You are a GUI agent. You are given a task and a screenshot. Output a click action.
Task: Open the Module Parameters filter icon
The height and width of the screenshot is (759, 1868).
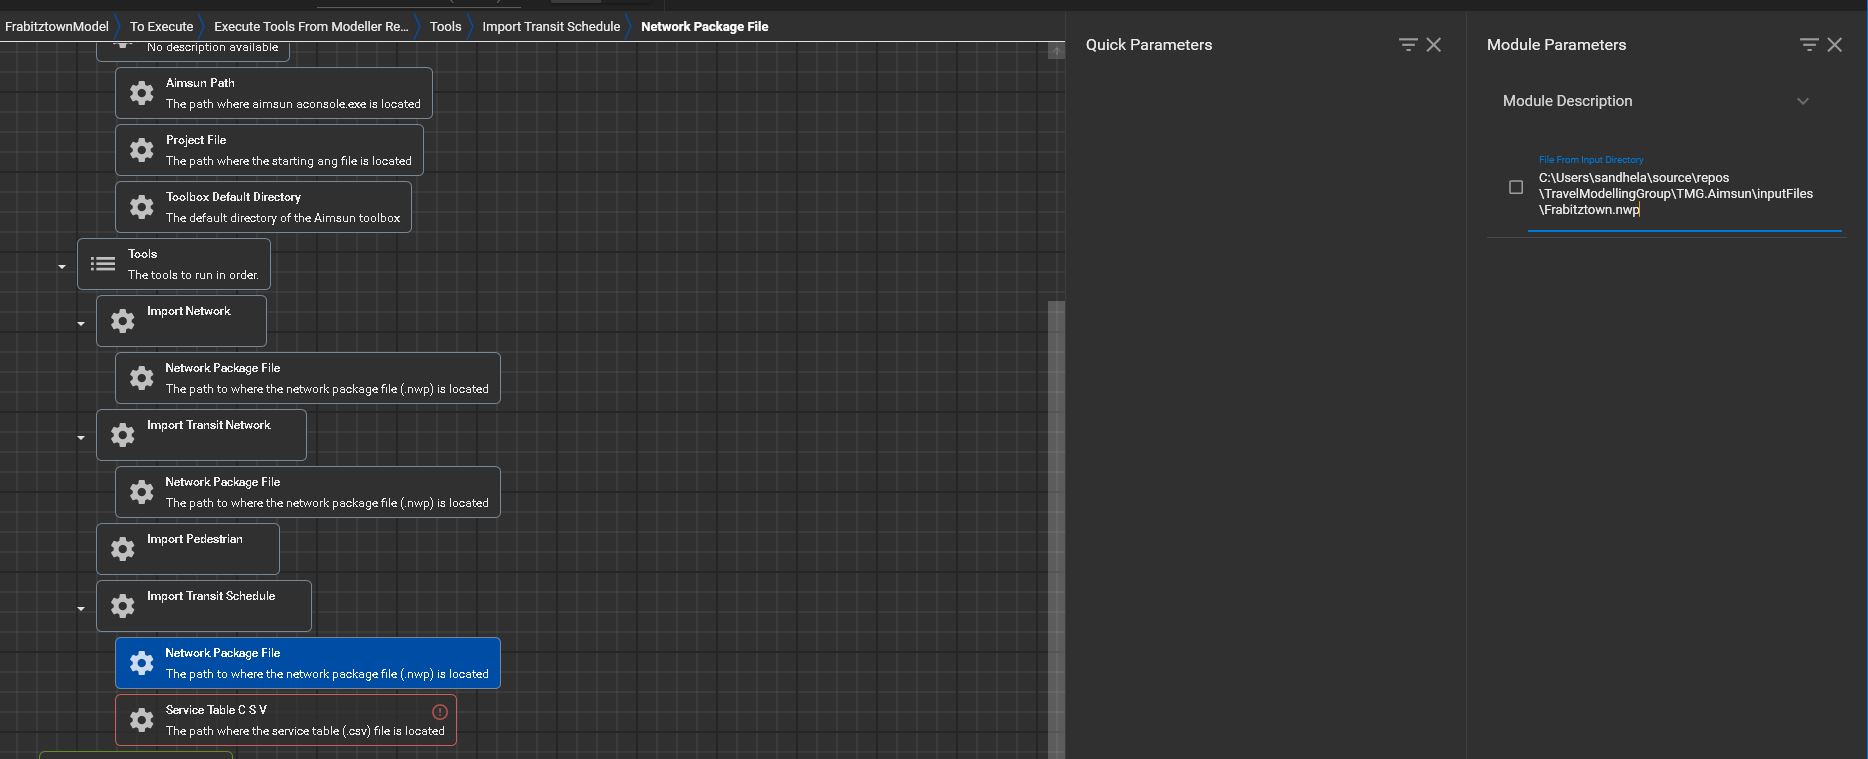1808,45
